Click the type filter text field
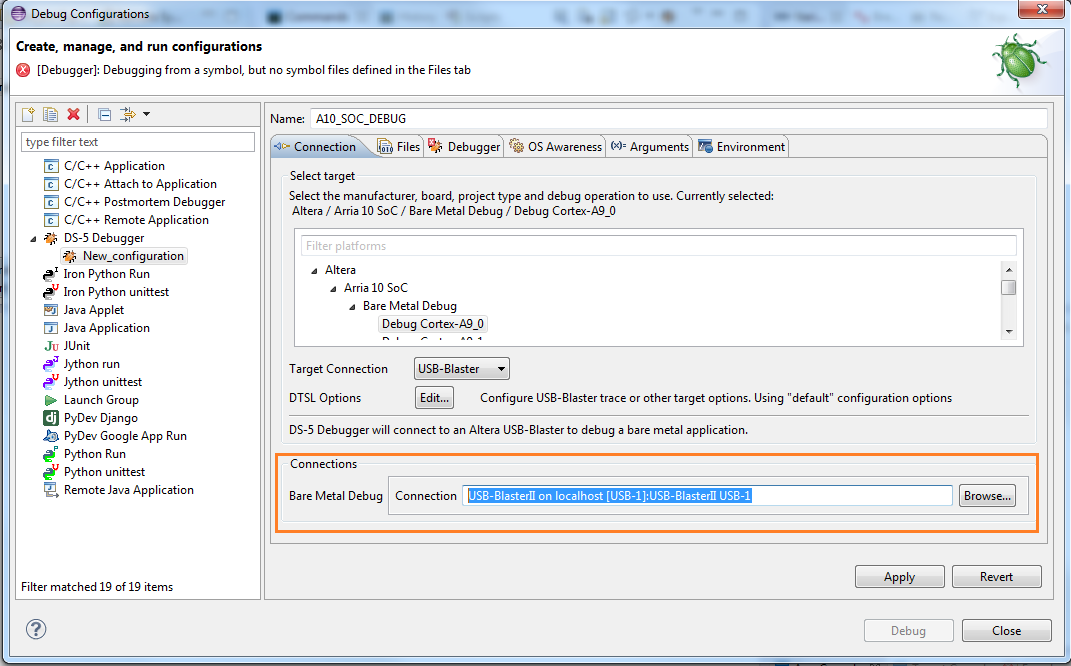The image size is (1071, 666). (x=138, y=142)
